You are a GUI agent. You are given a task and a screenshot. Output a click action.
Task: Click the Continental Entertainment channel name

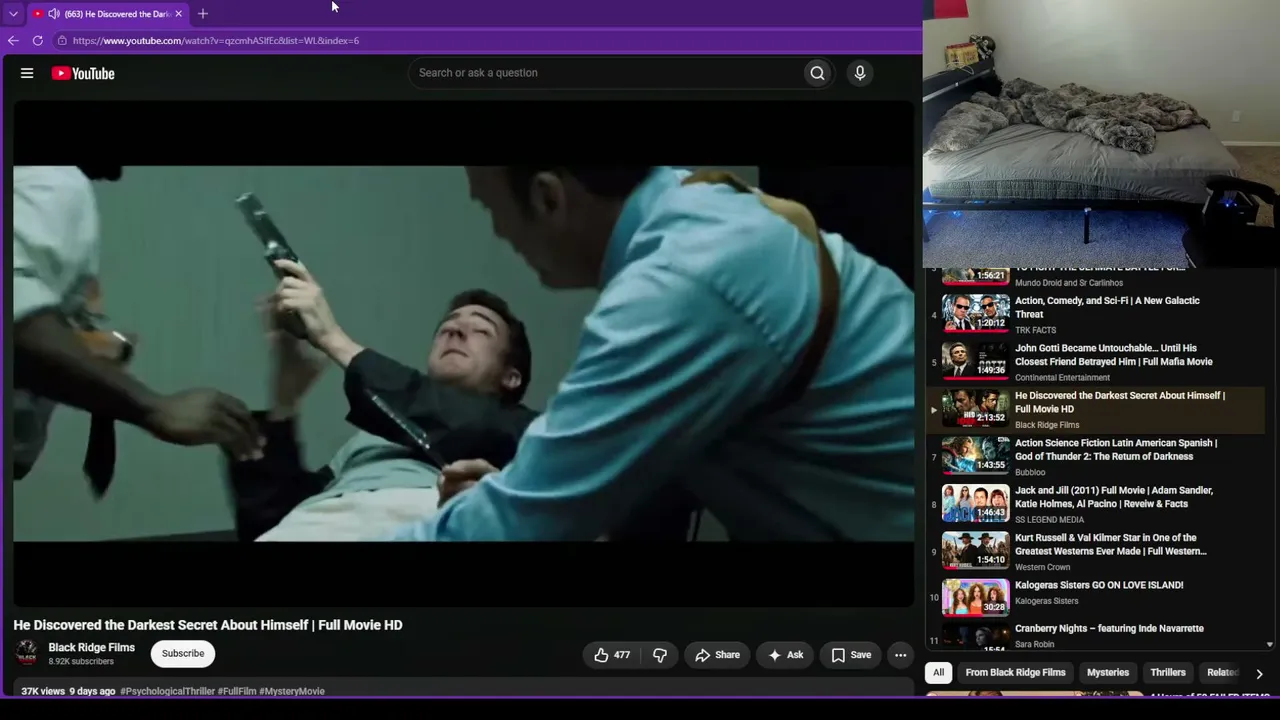coord(1062,378)
